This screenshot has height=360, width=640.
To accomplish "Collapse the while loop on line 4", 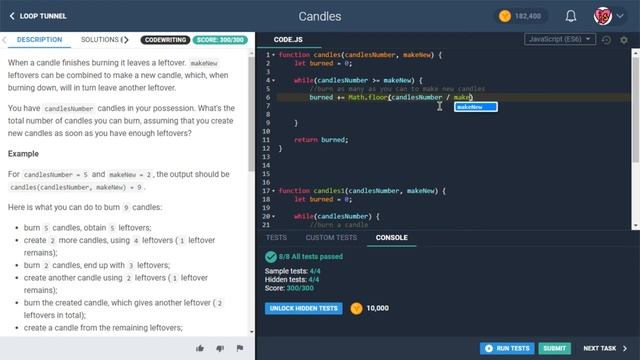I will pos(273,80).
